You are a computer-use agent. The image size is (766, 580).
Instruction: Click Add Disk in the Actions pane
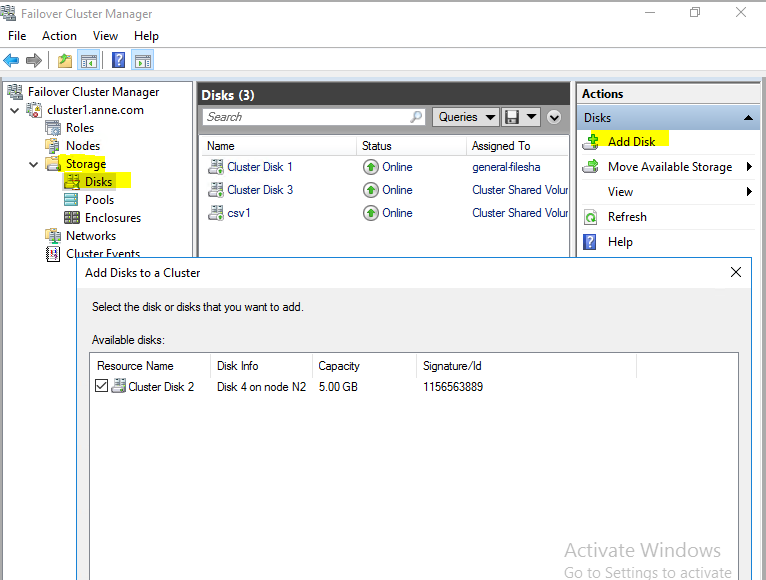pos(631,142)
